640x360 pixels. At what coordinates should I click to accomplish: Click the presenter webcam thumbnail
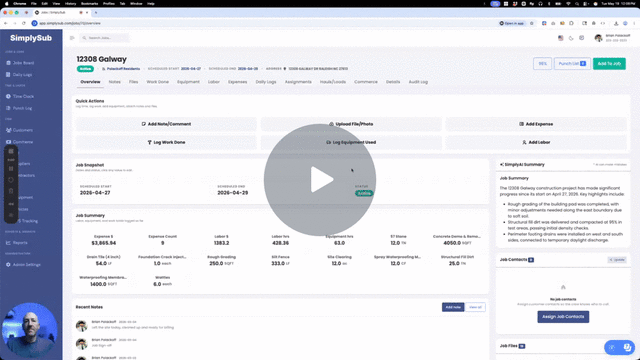tap(29, 331)
